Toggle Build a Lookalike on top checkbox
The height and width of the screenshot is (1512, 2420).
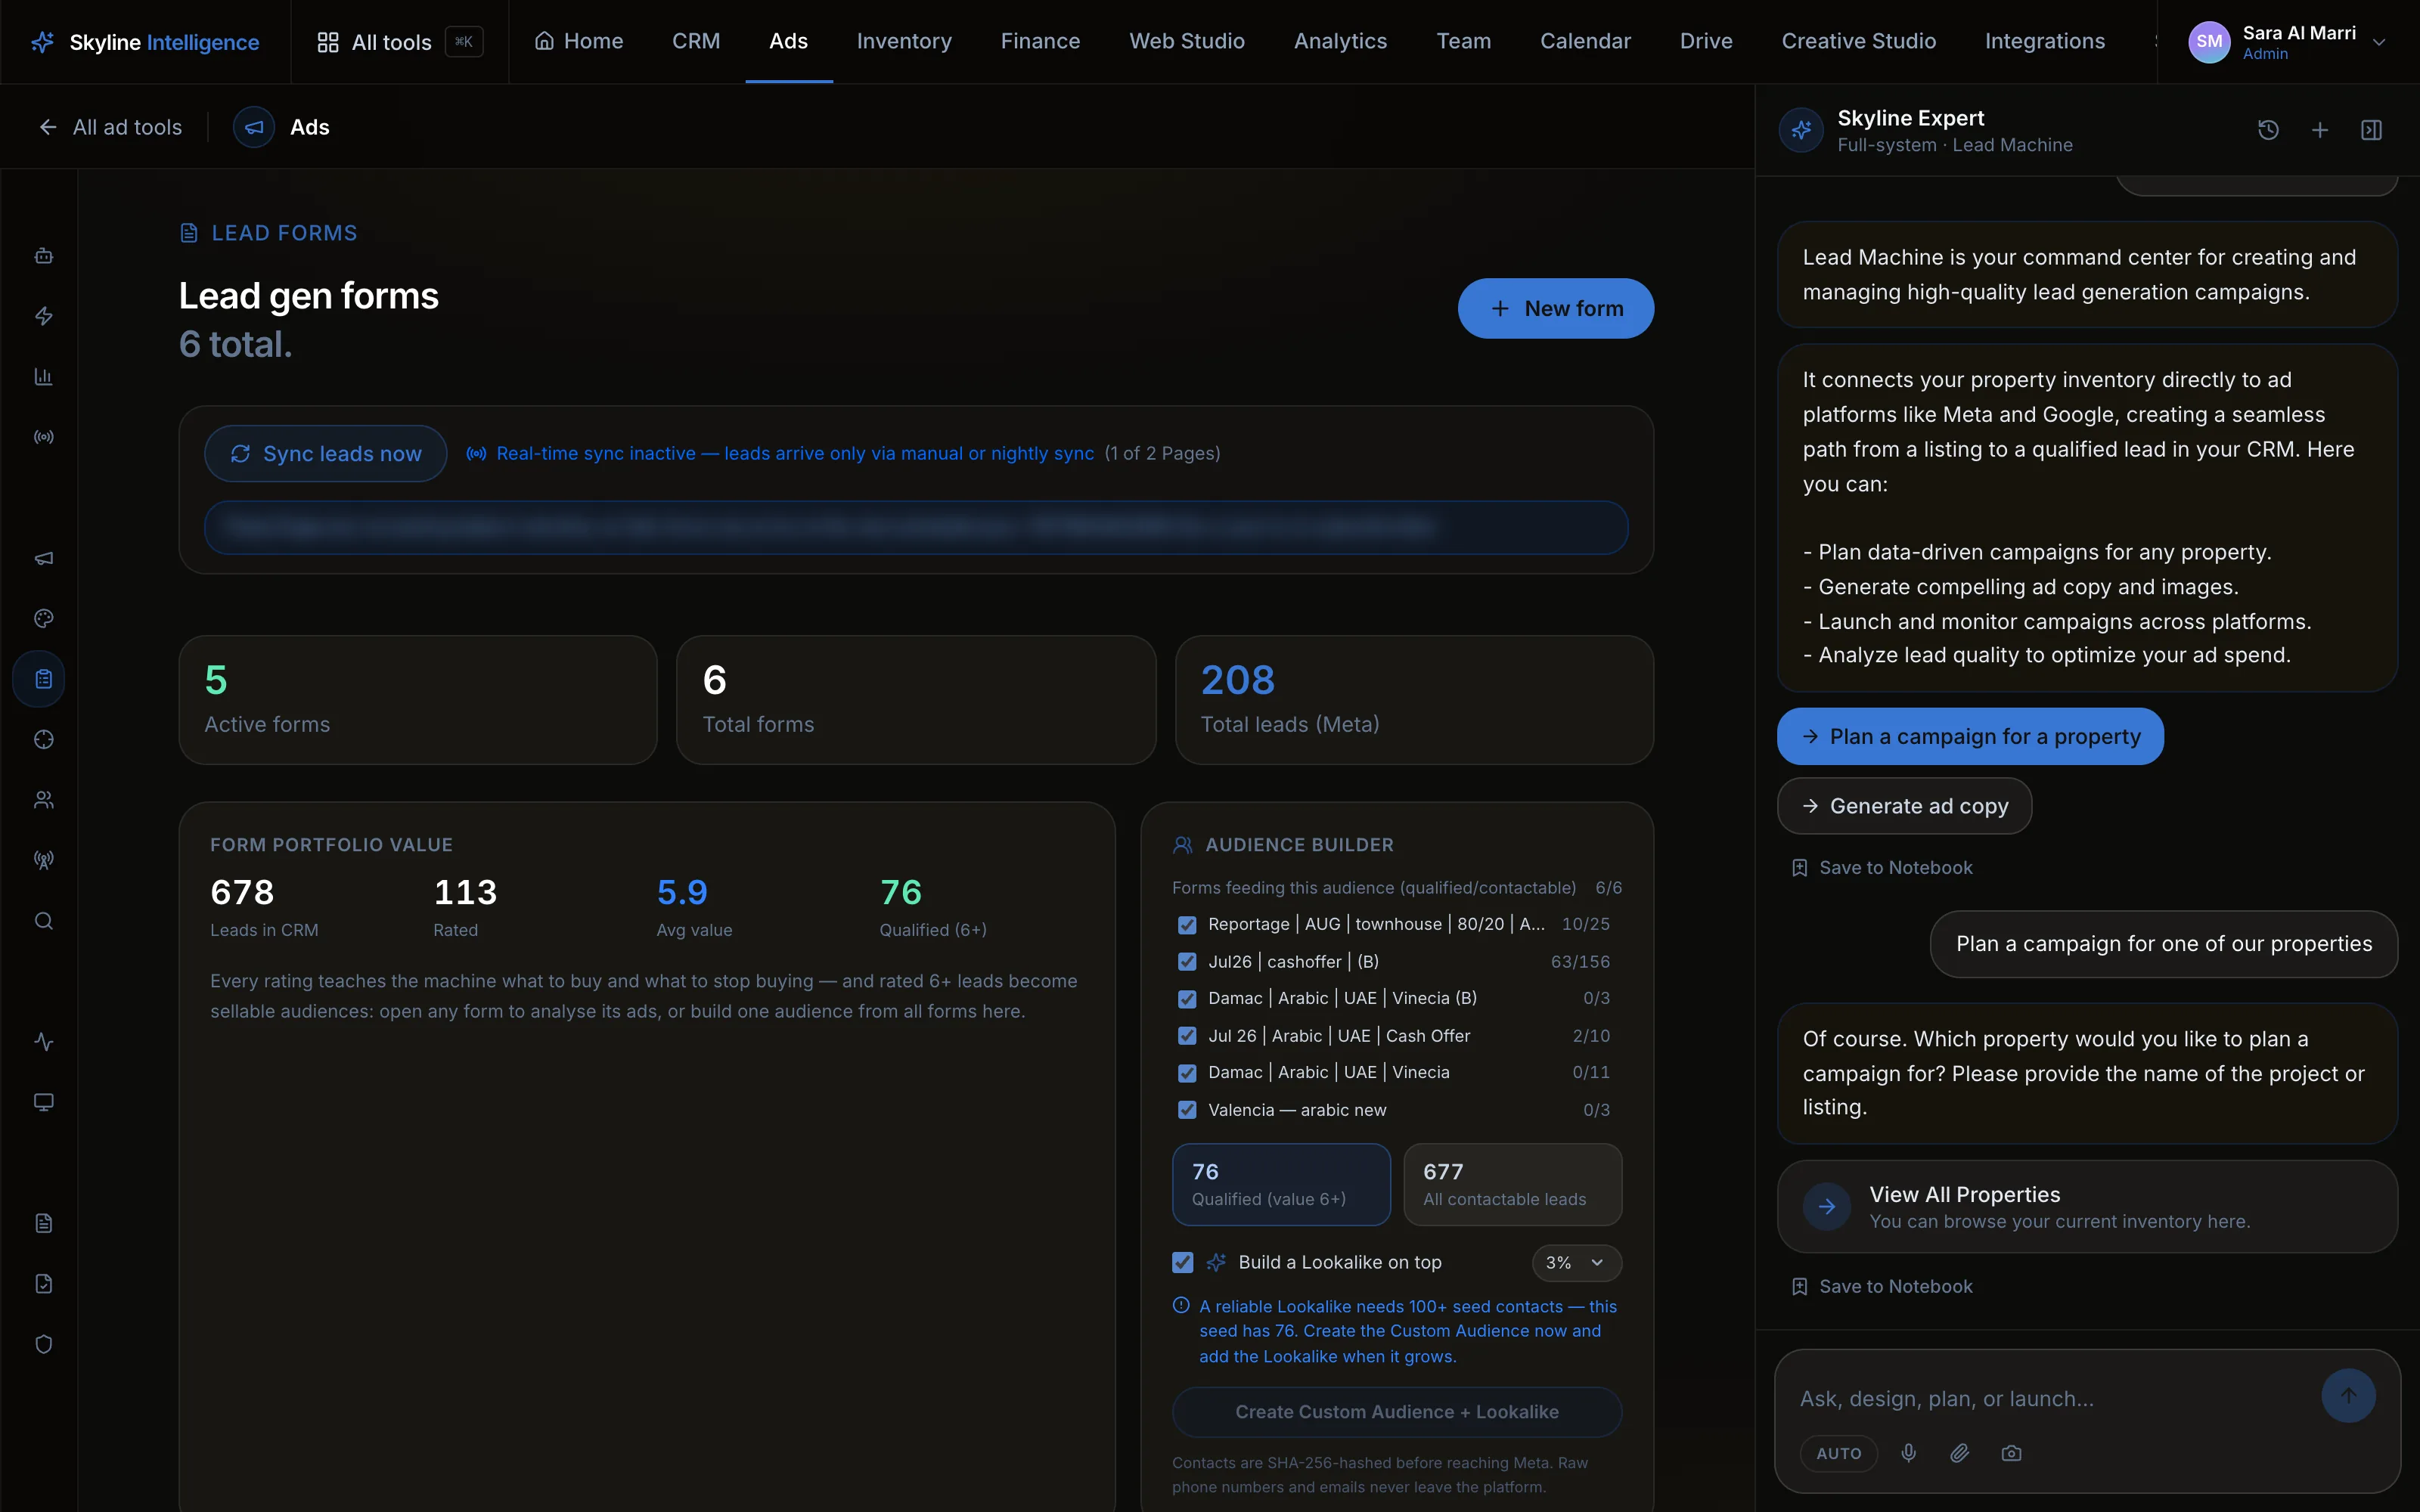tap(1183, 1263)
